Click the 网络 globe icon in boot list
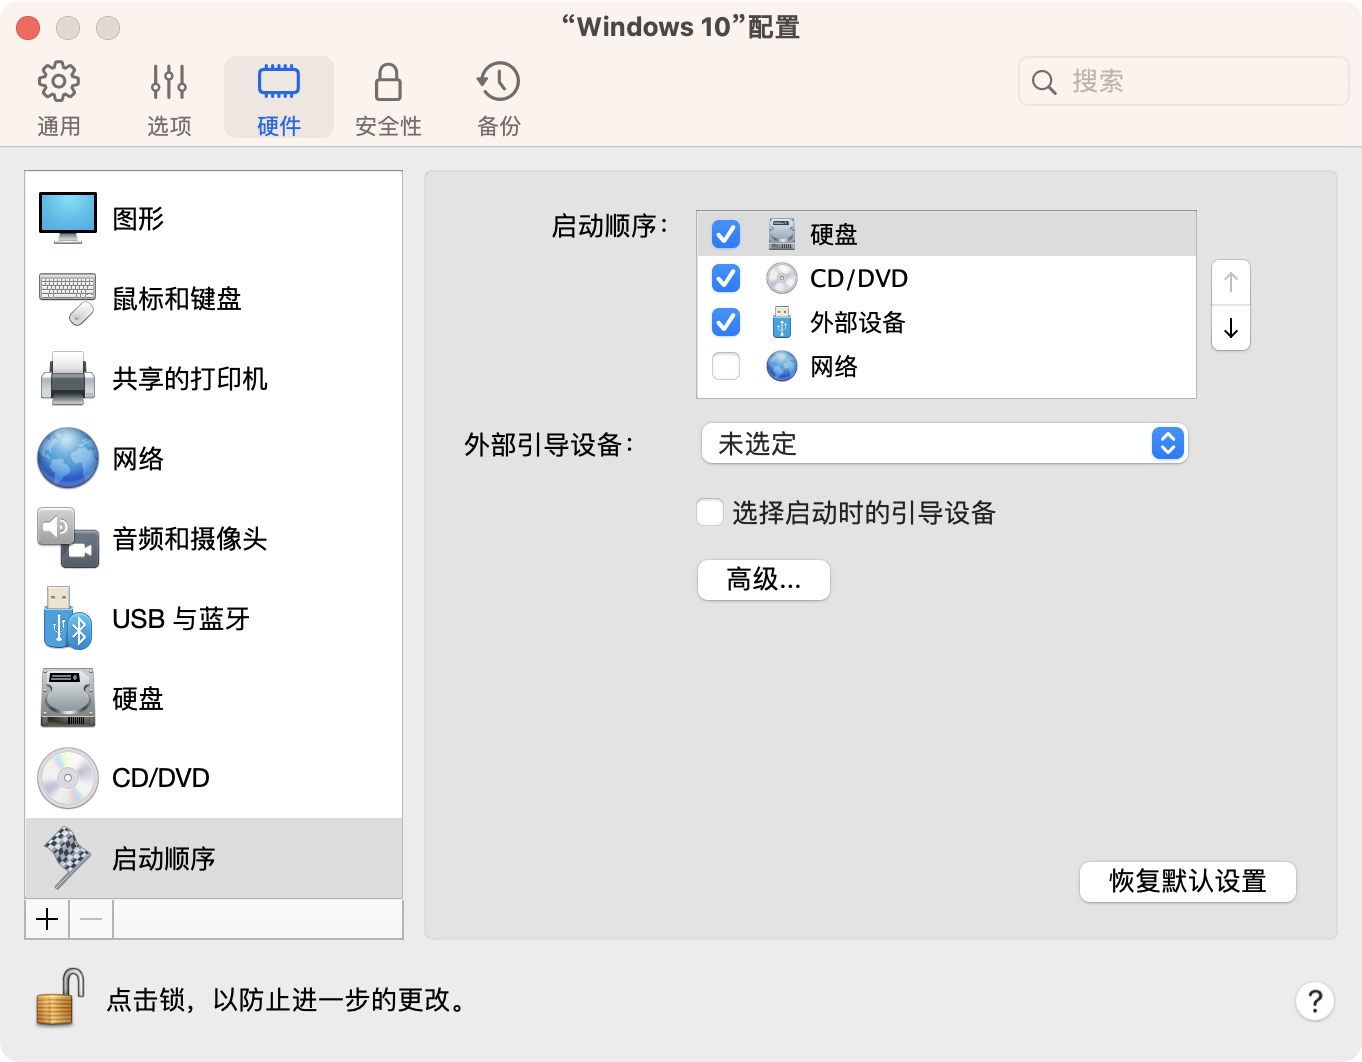This screenshot has height=1062, width=1362. (x=782, y=366)
